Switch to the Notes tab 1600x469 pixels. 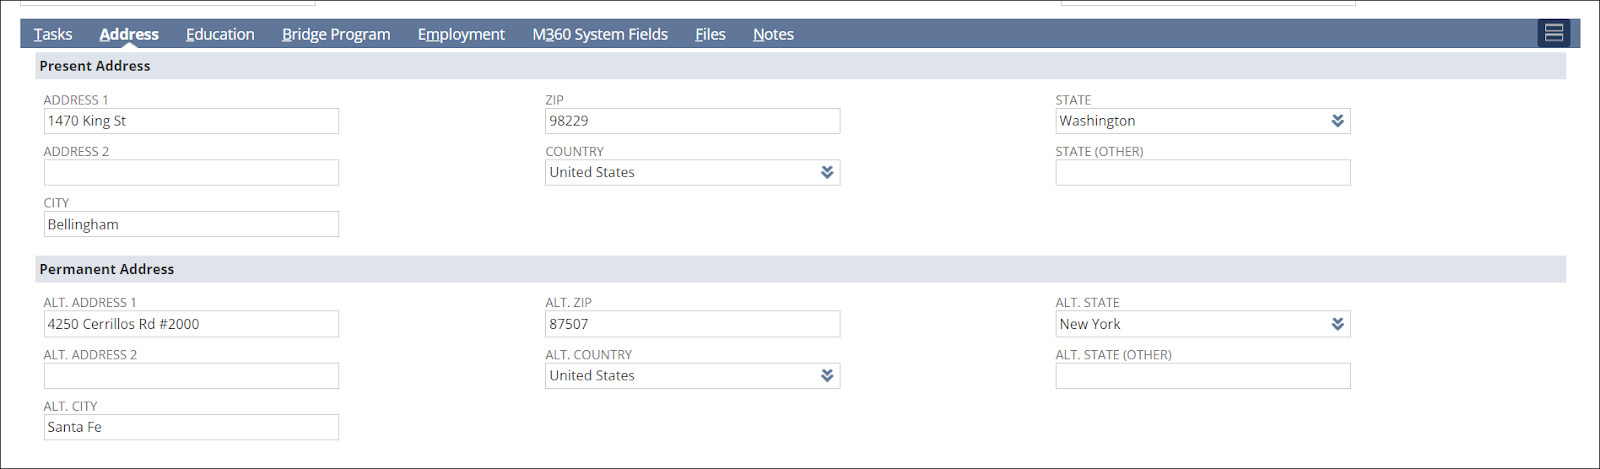click(x=773, y=34)
